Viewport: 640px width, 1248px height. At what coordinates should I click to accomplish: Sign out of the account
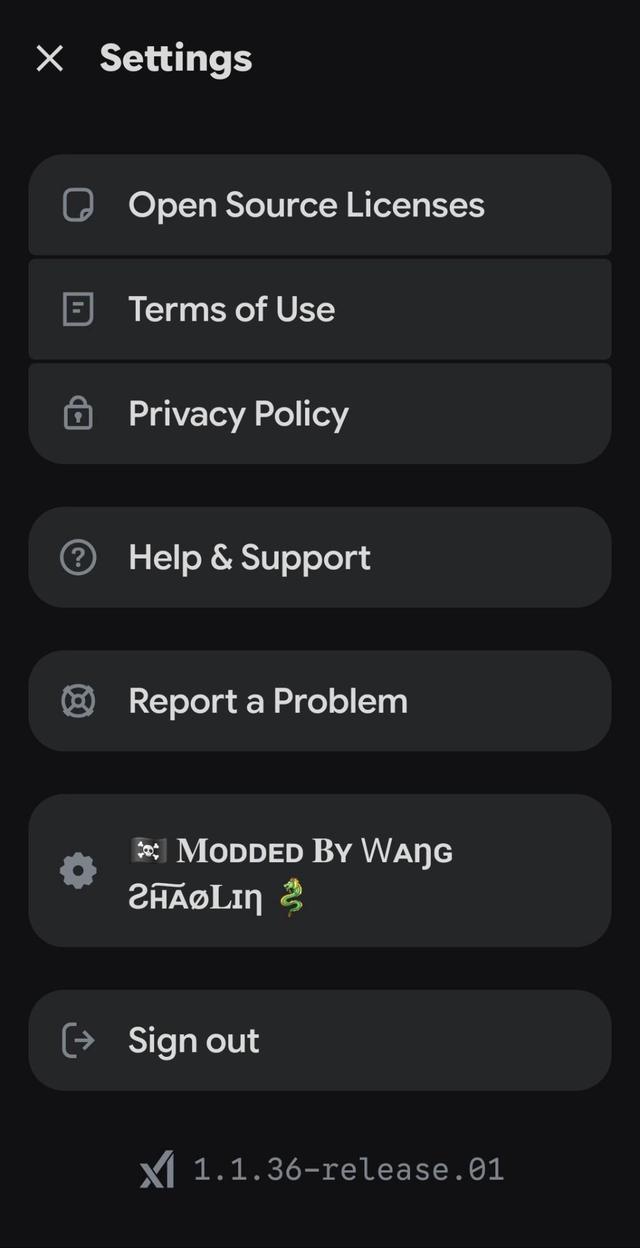(x=193, y=1040)
